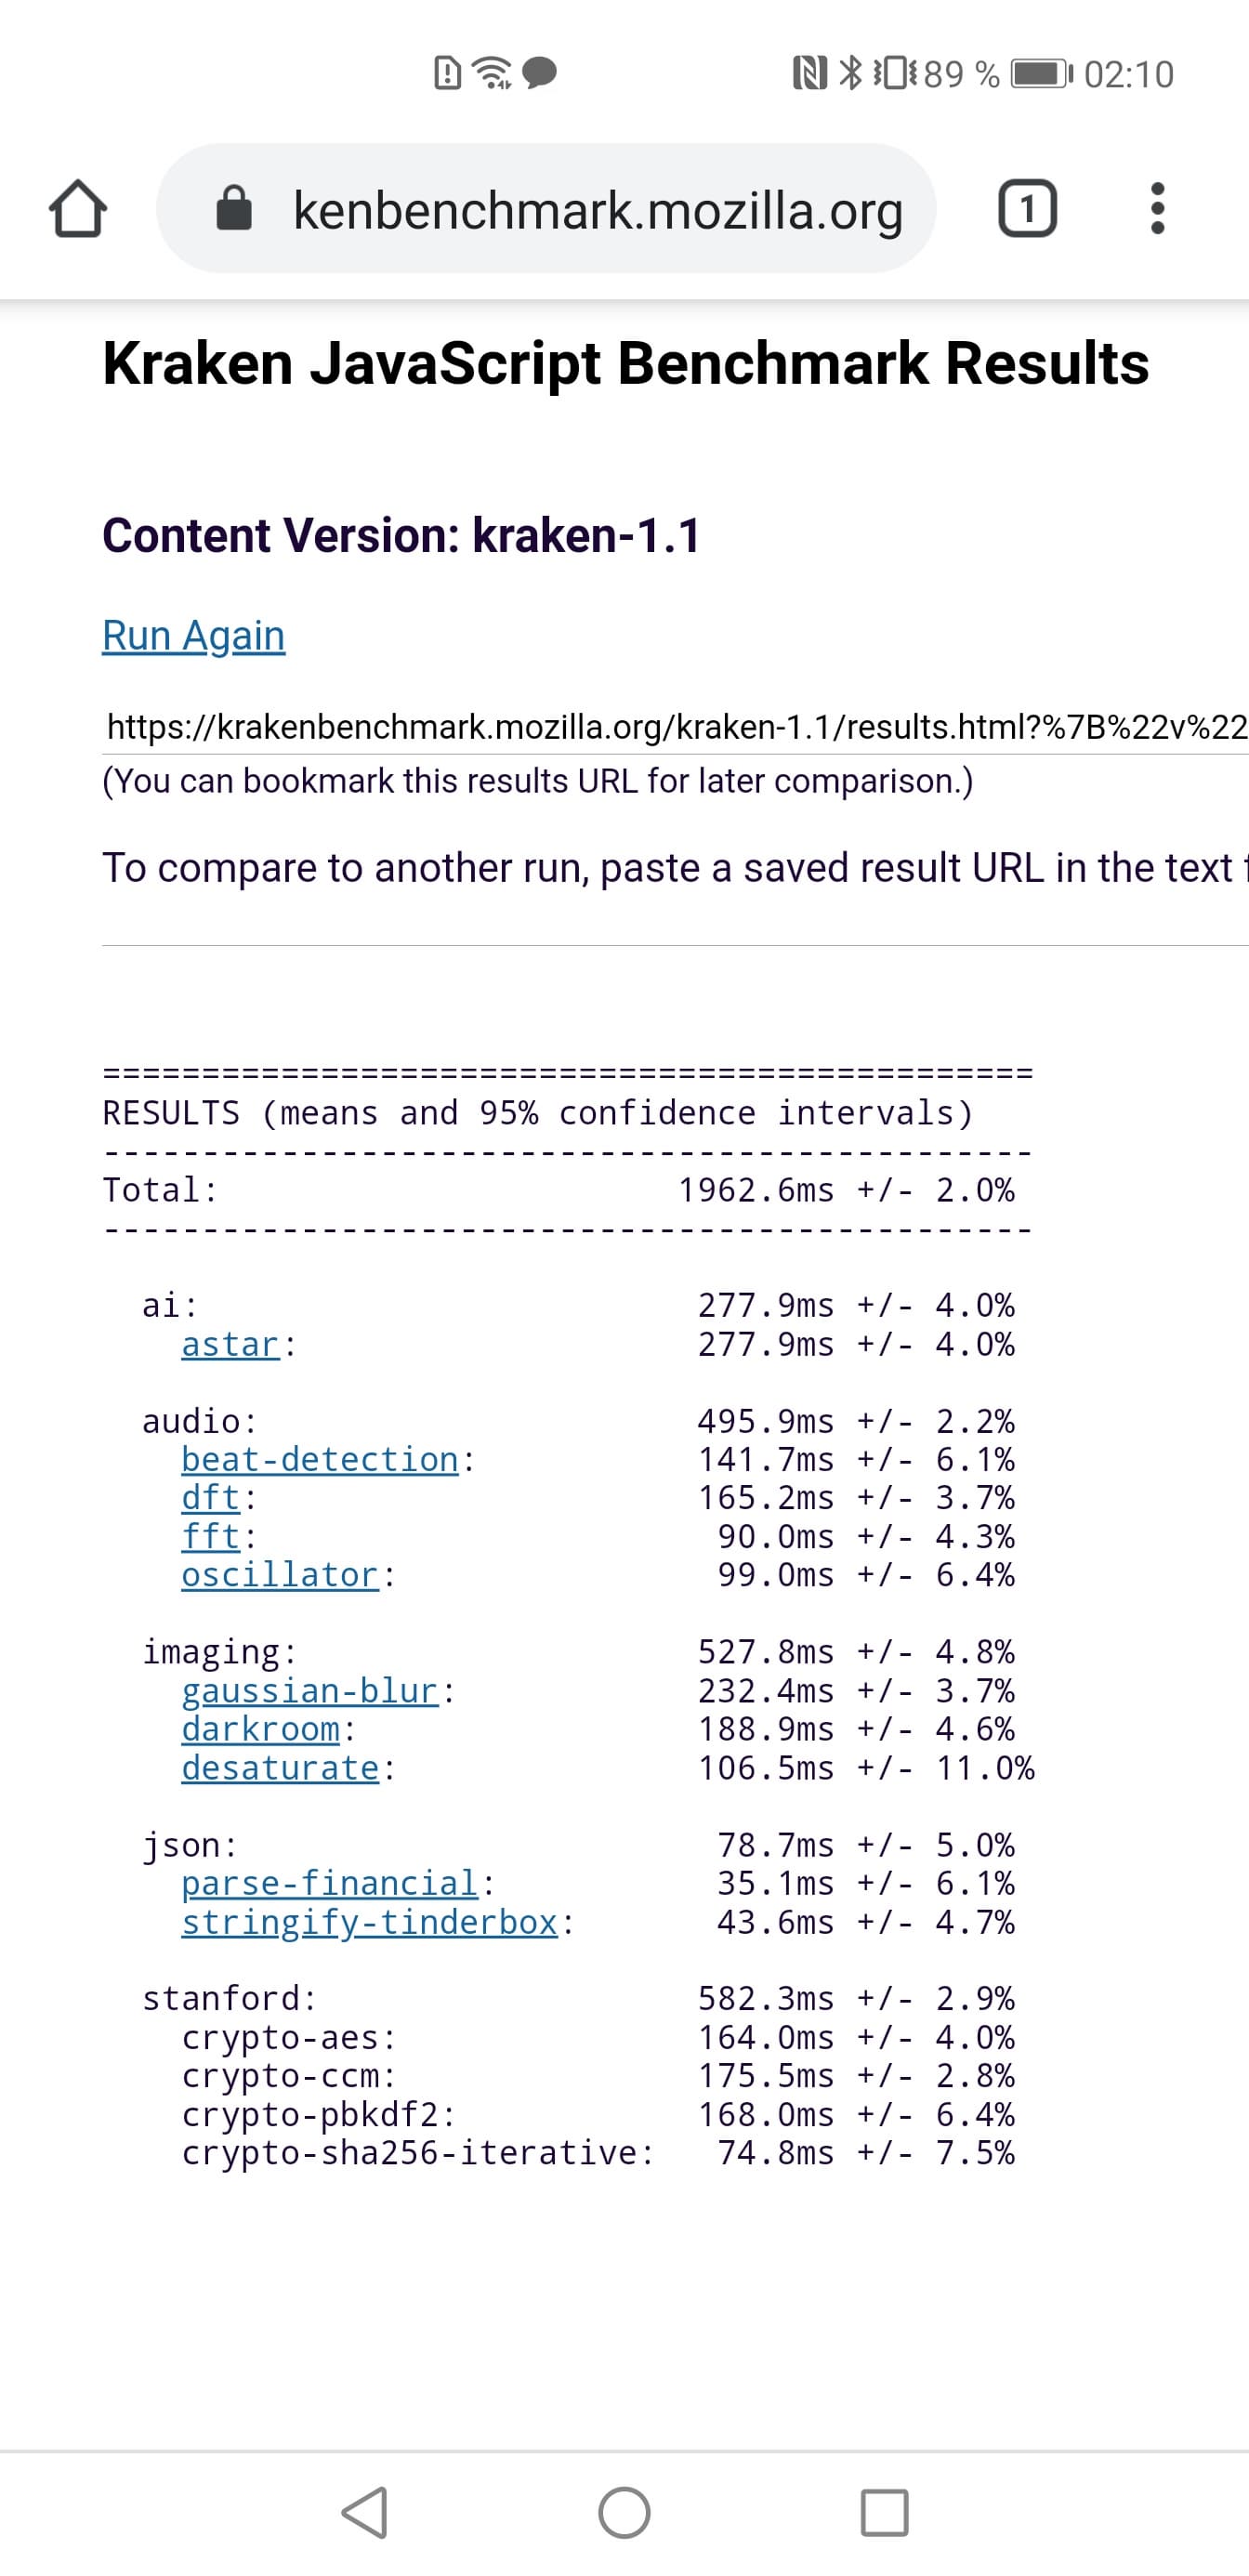Select the results URL text field
This screenshot has width=1249, height=2576.
676,727
